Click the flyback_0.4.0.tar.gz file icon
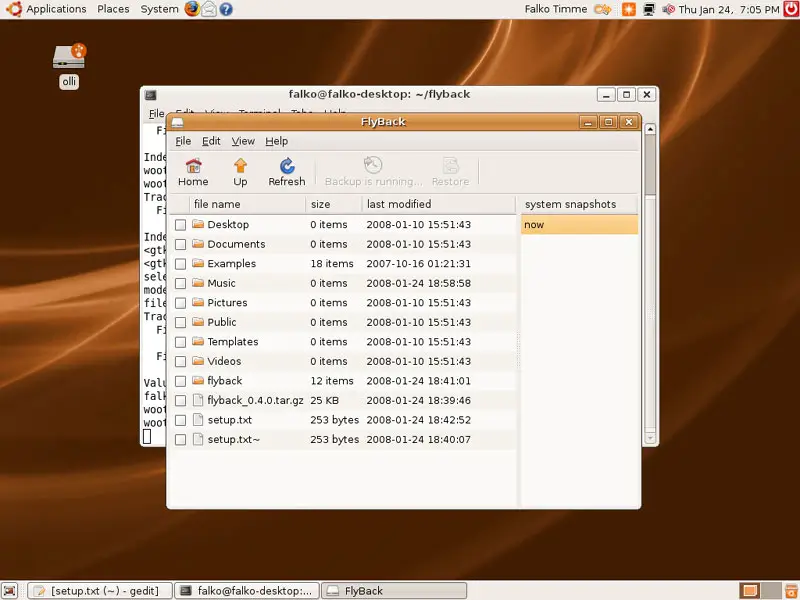This screenshot has height=600, width=800. [198, 400]
